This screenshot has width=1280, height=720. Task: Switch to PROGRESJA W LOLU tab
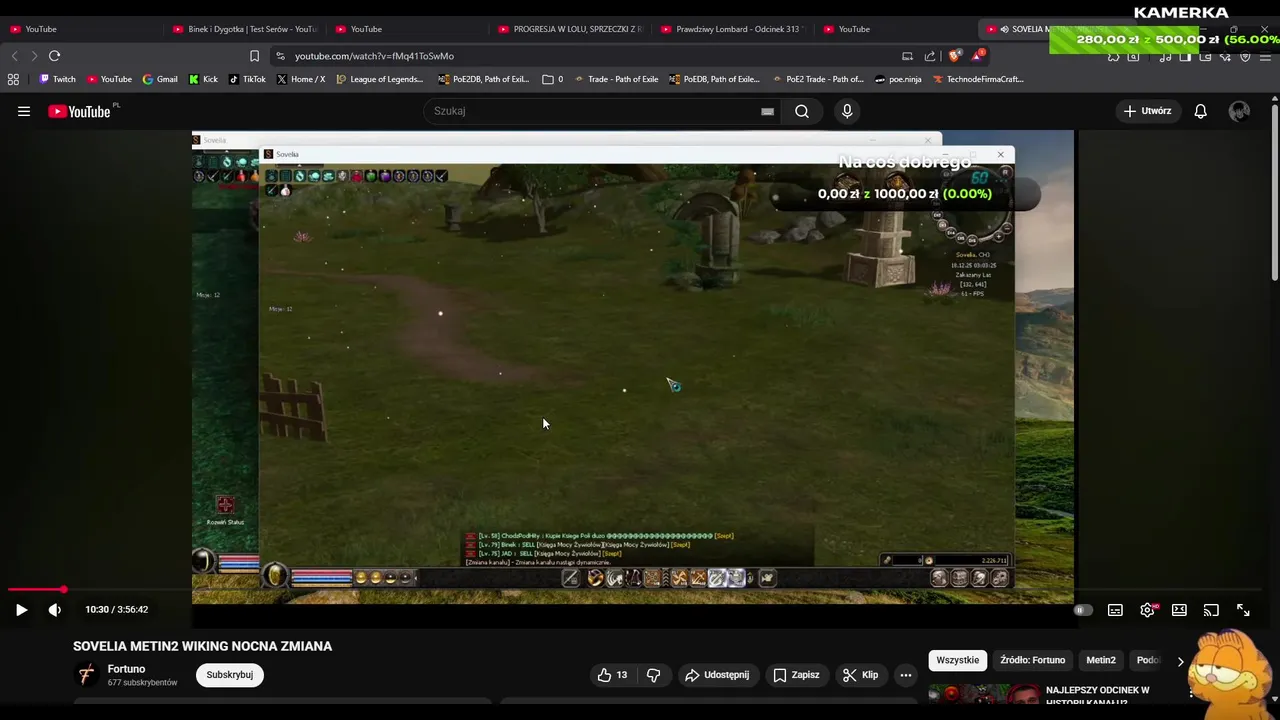click(570, 29)
